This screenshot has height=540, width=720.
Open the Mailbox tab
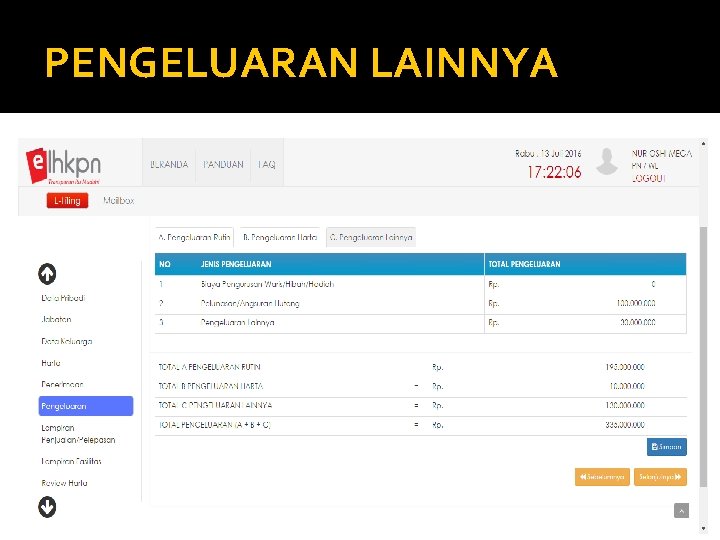tap(118, 201)
